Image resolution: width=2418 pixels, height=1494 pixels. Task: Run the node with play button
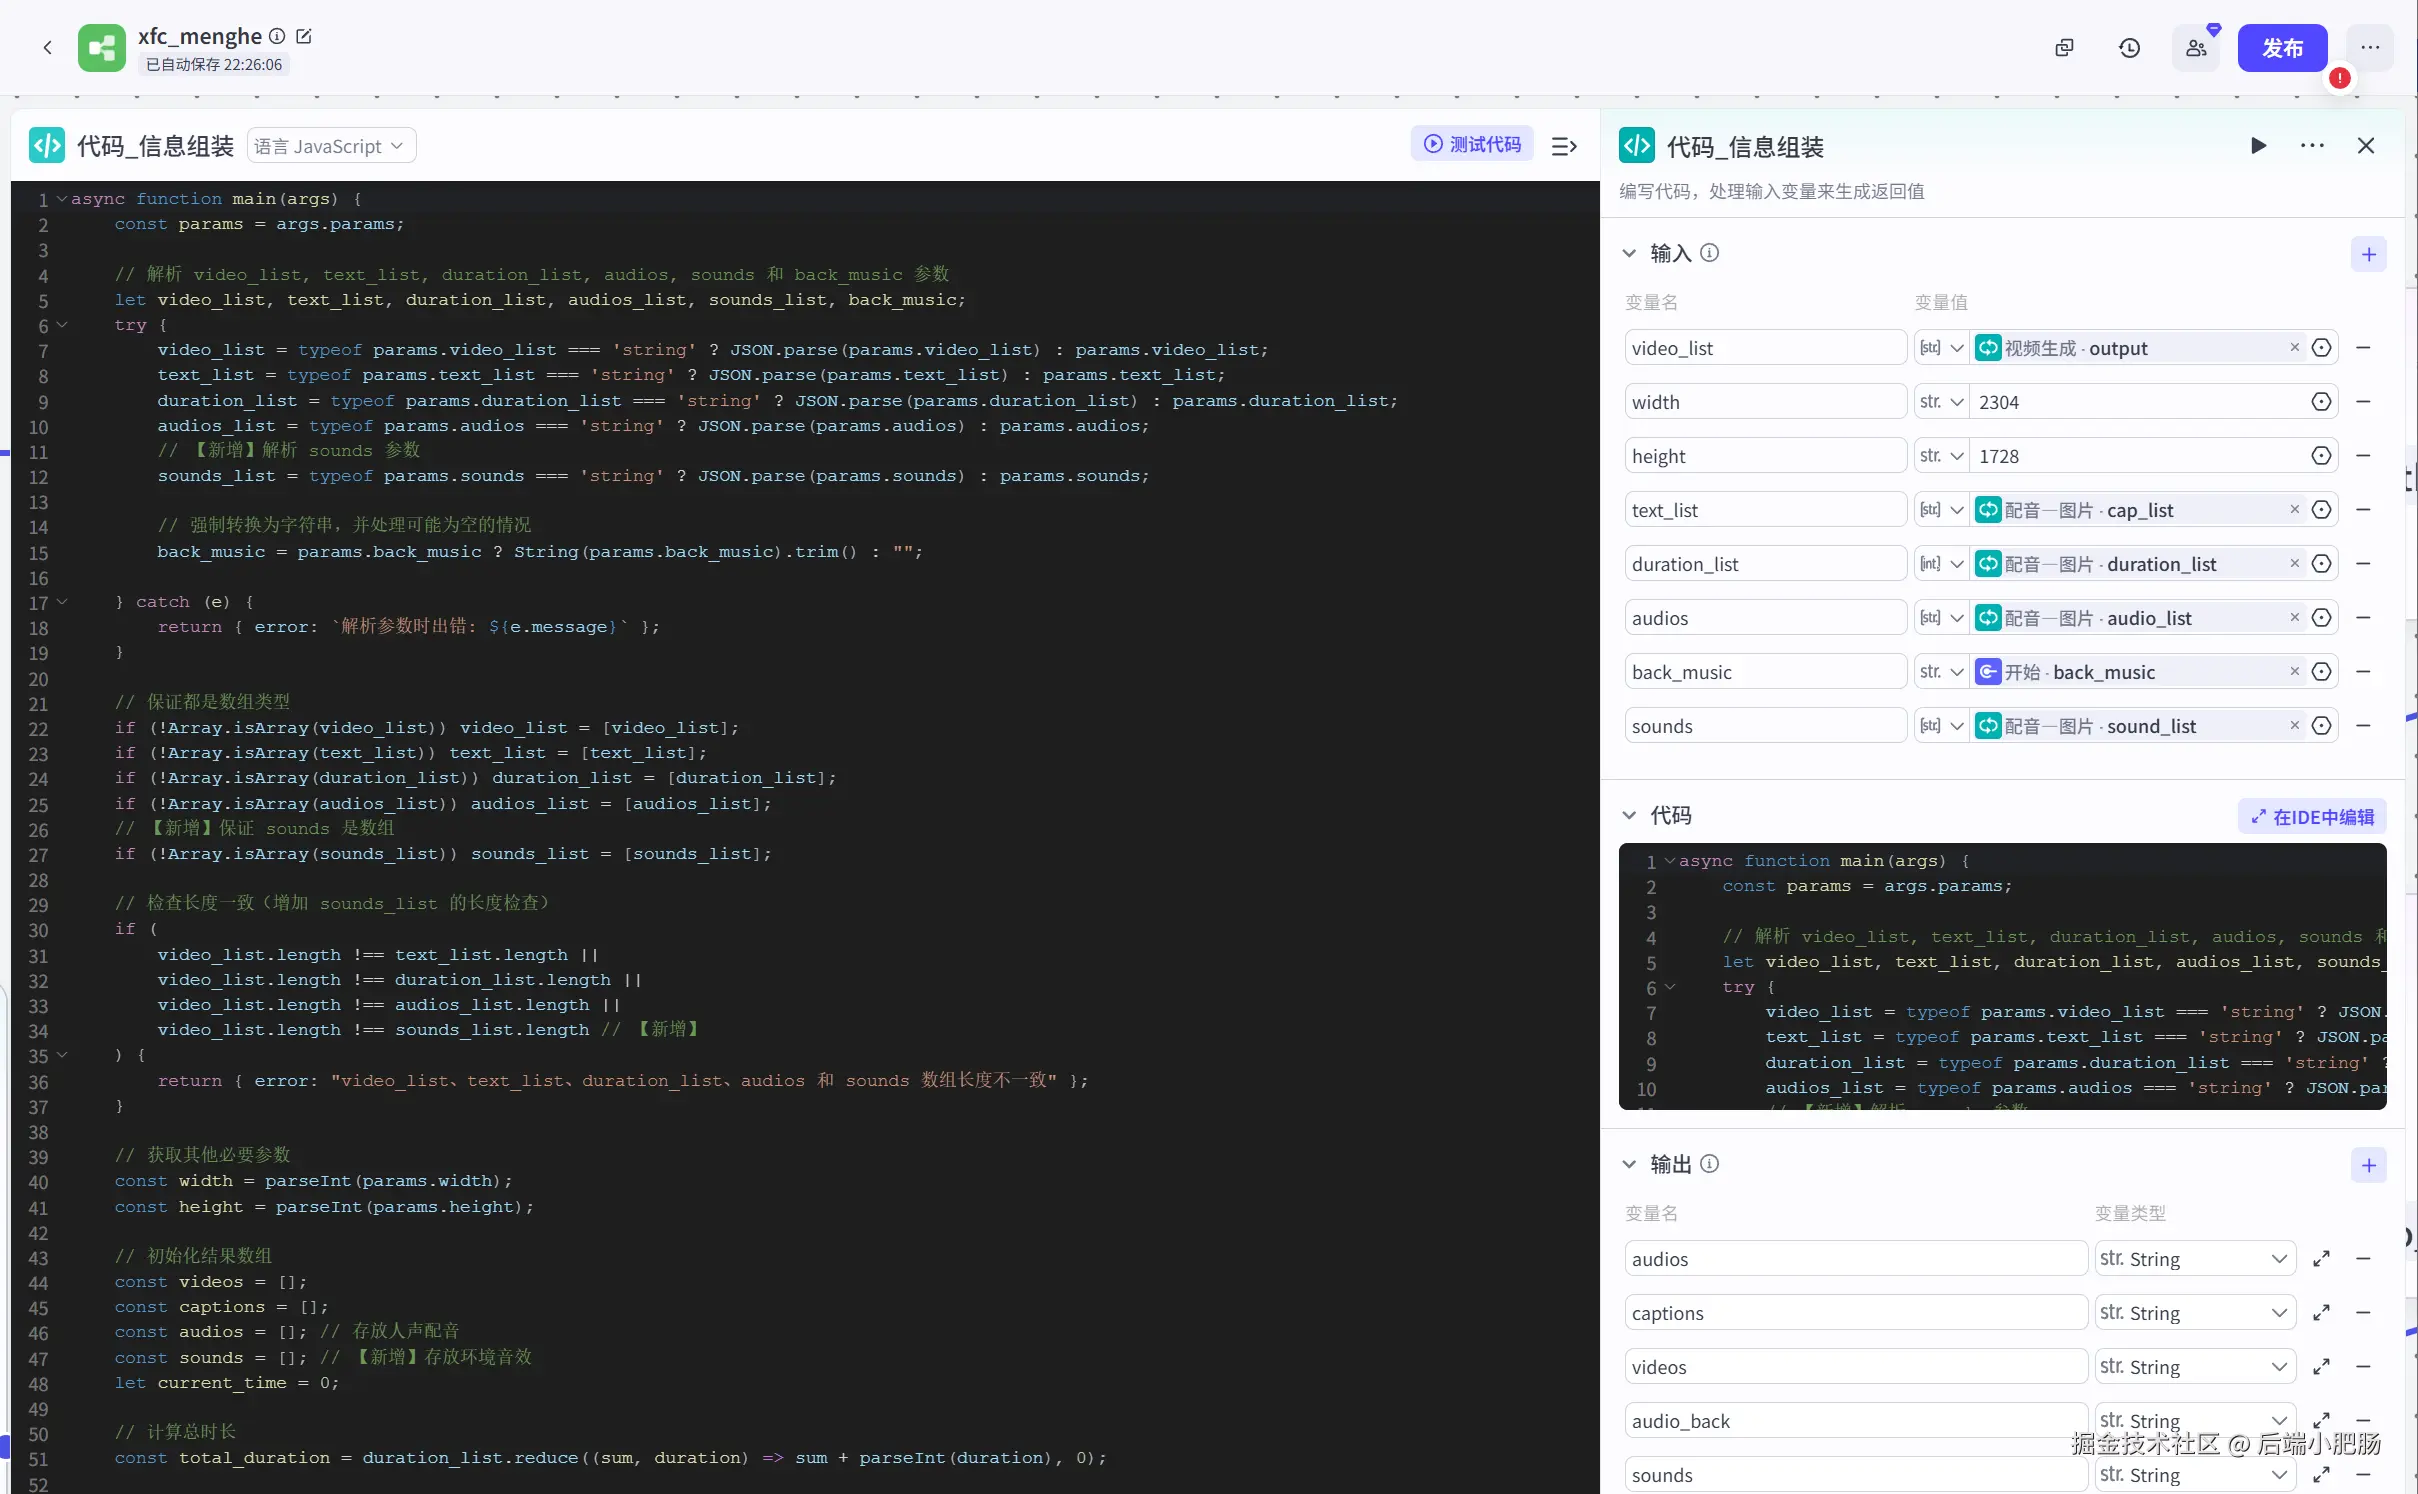[2258, 146]
